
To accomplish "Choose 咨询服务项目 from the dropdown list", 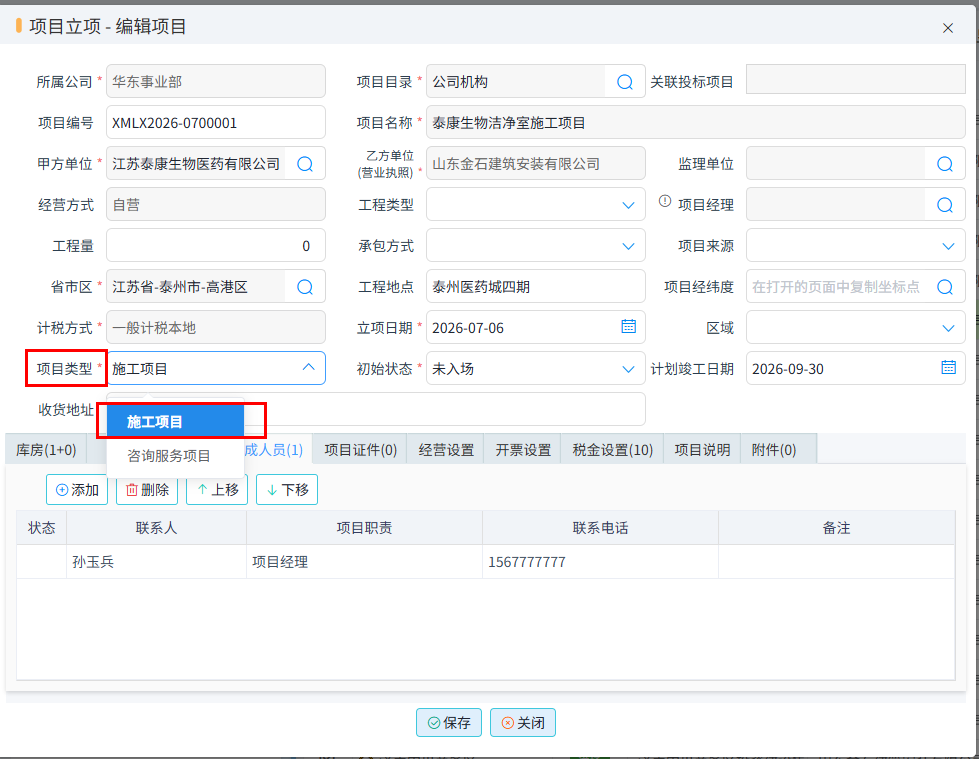I will (175, 456).
